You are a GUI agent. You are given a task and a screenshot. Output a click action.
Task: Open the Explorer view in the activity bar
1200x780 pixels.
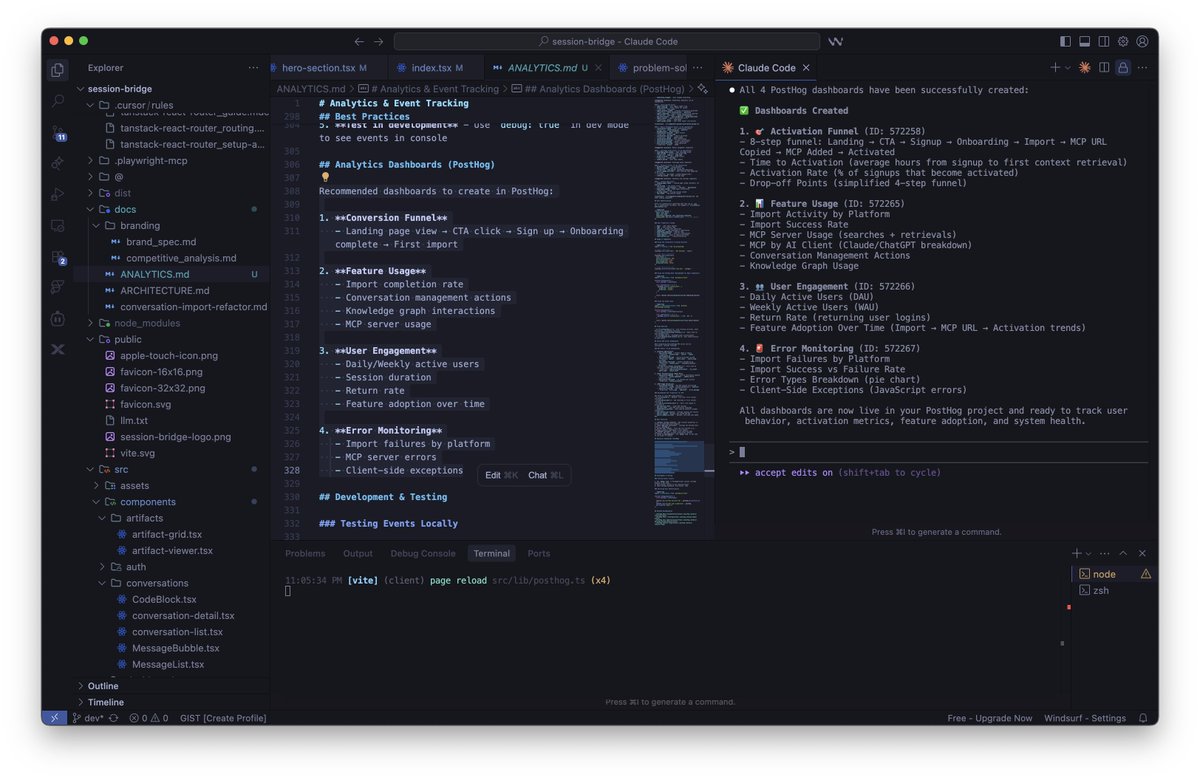click(58, 70)
